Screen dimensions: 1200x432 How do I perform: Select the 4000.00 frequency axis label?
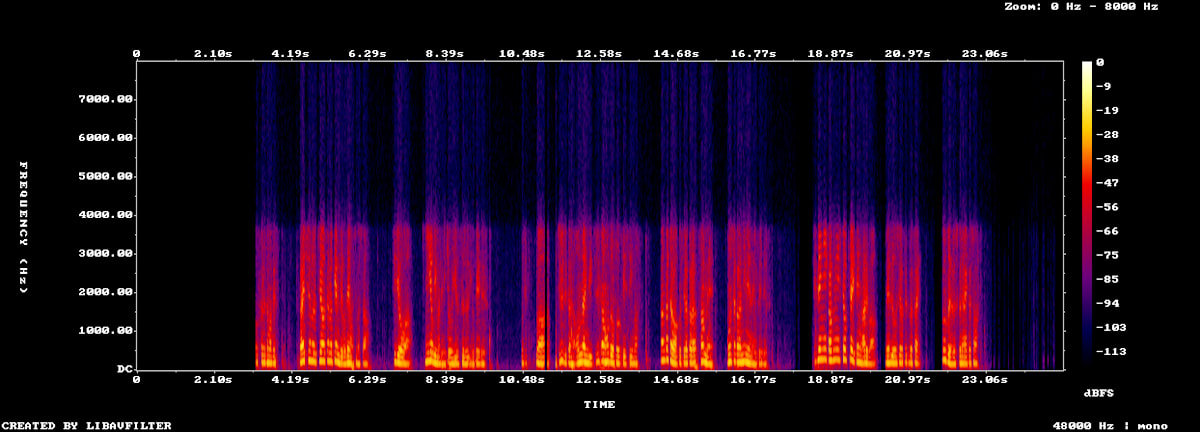point(106,215)
